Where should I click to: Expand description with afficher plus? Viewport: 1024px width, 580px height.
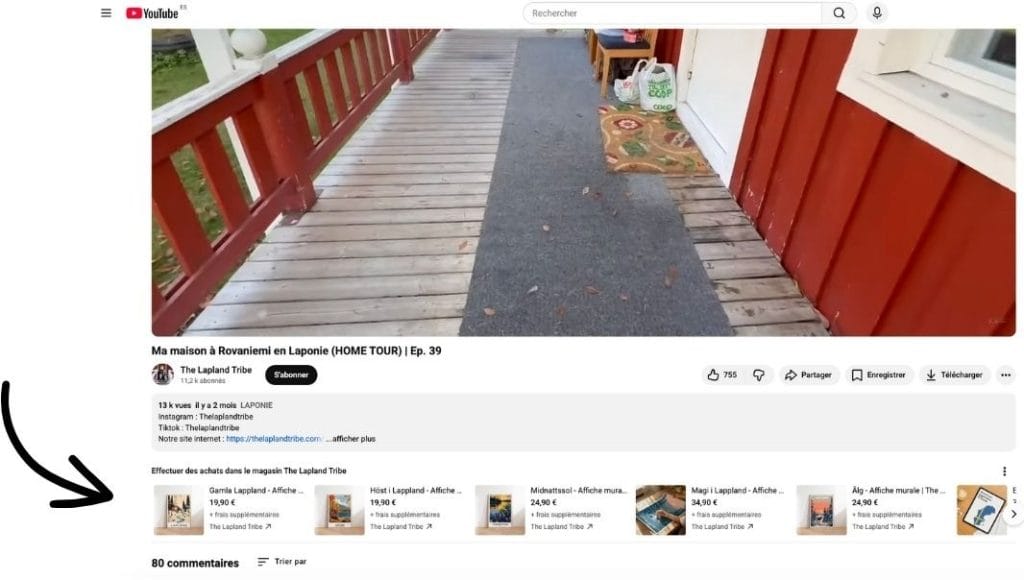coord(351,439)
